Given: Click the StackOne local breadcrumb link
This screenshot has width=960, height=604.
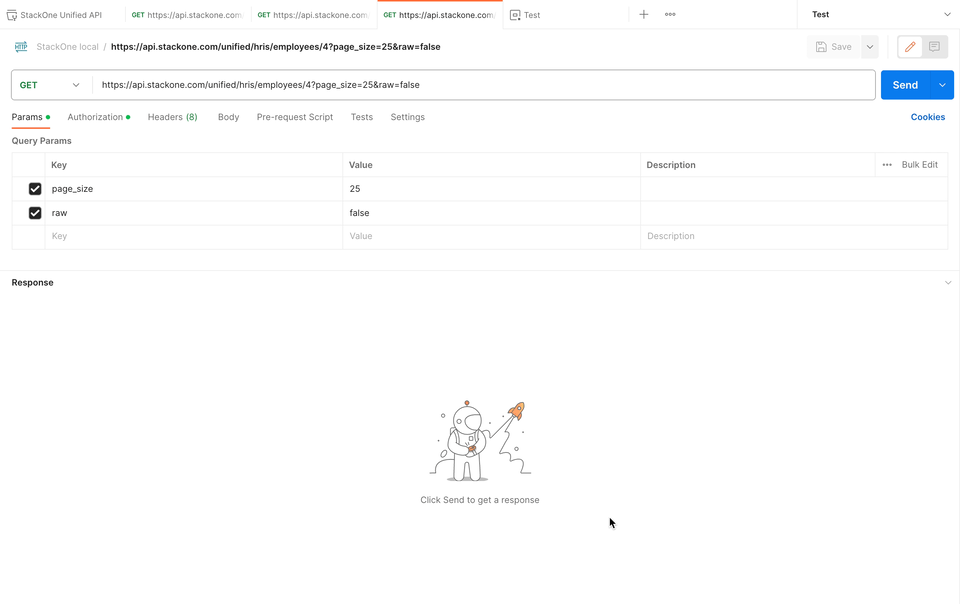Looking at the screenshot, I should point(67,47).
